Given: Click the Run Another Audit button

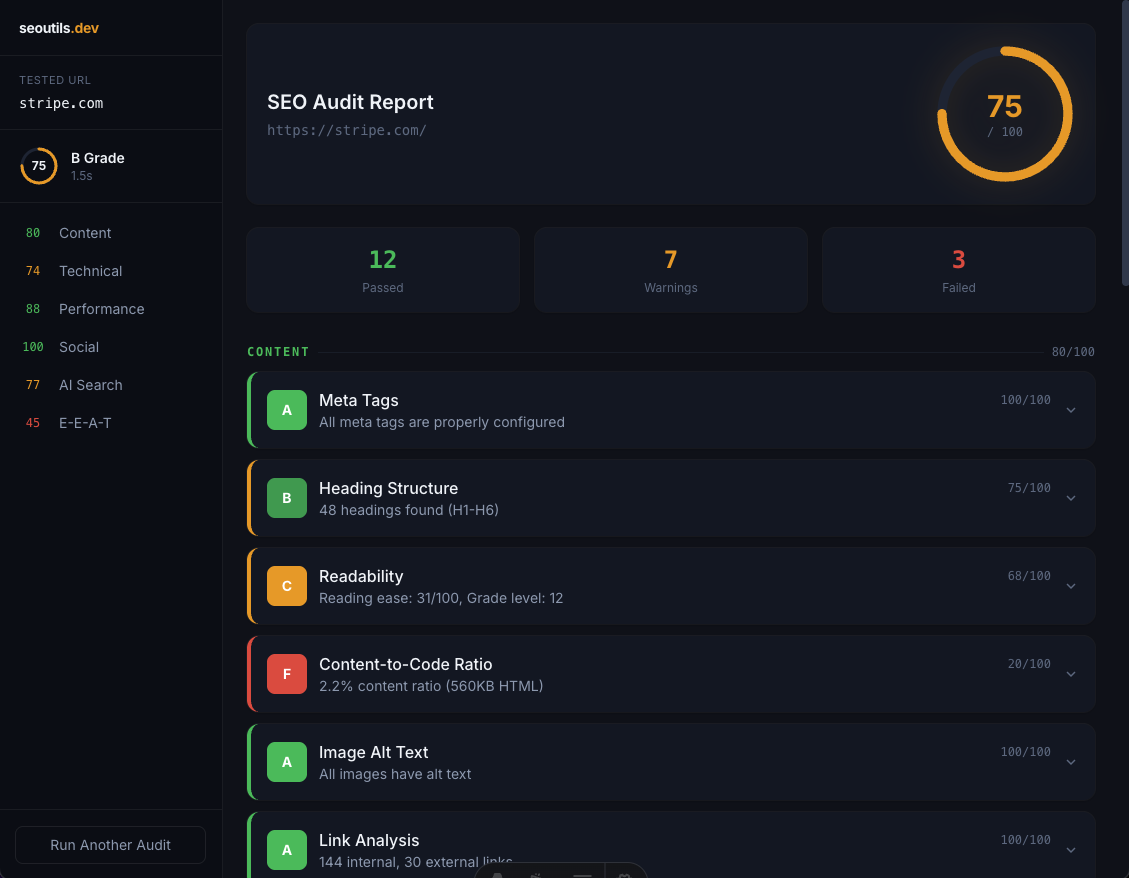Looking at the screenshot, I should tap(110, 845).
